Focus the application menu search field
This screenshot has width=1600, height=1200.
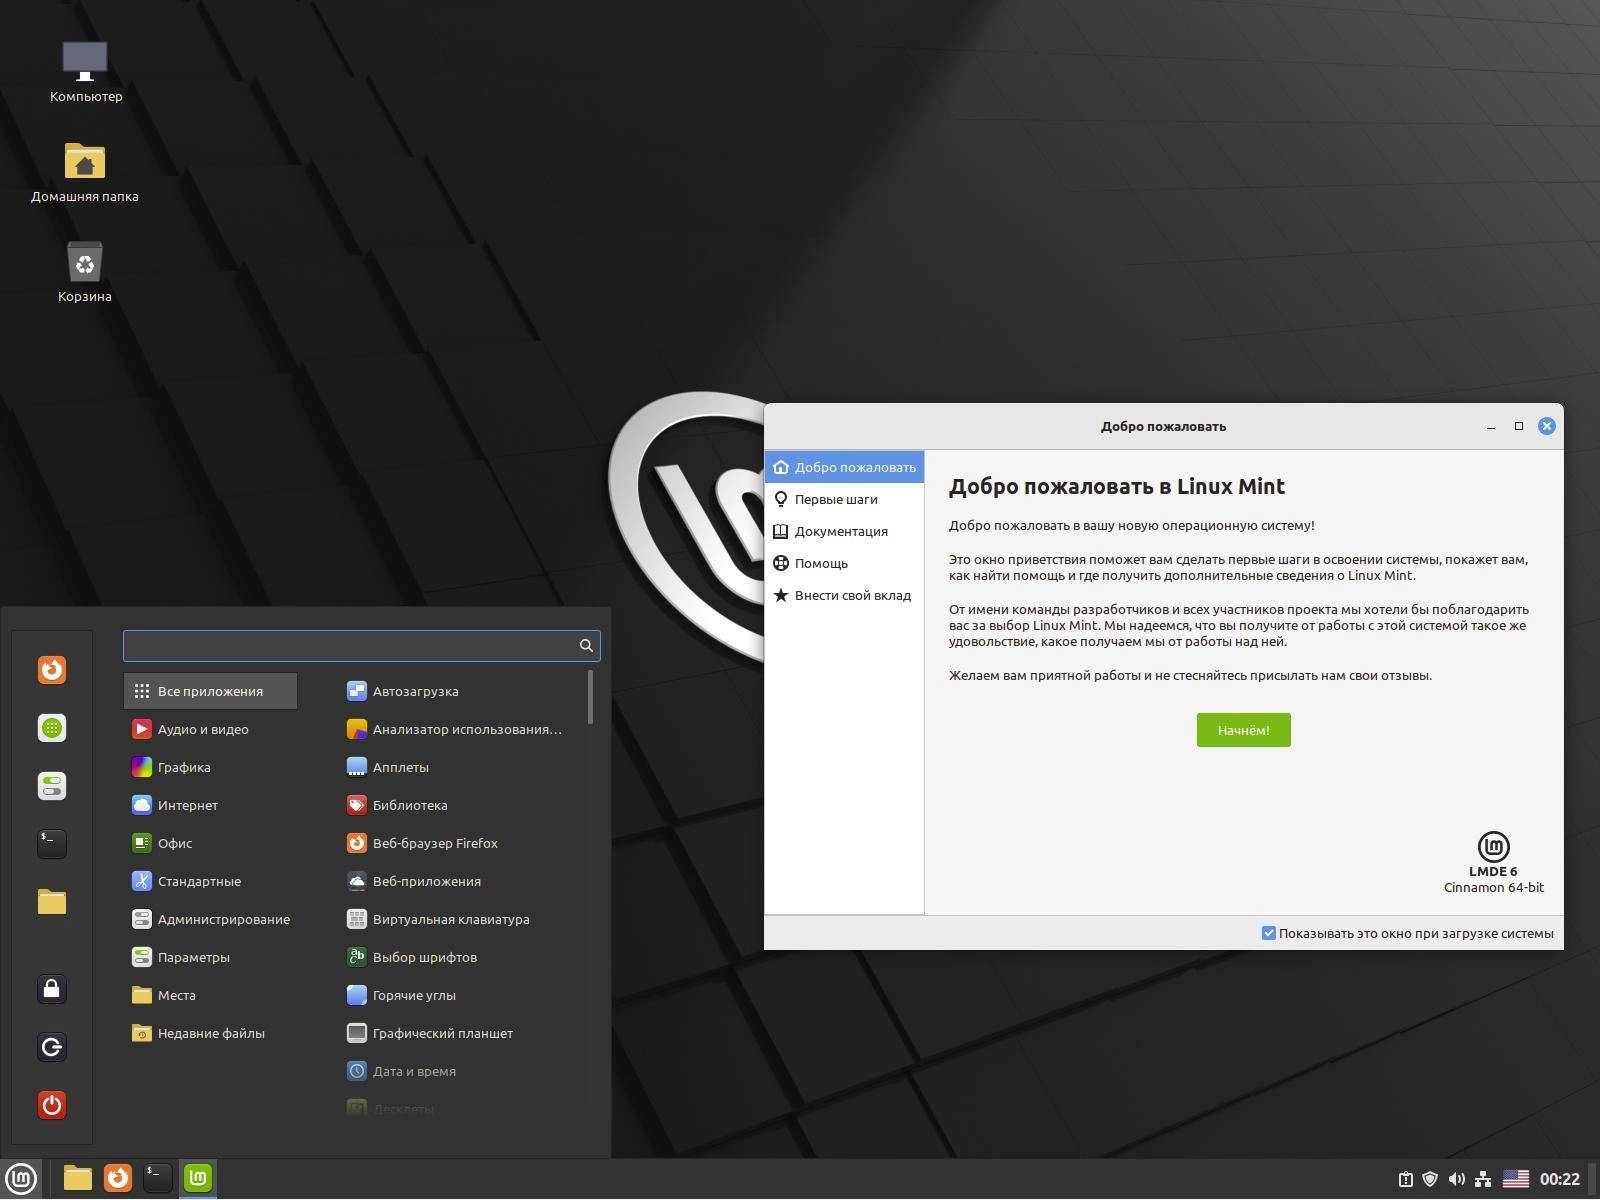[x=361, y=646]
